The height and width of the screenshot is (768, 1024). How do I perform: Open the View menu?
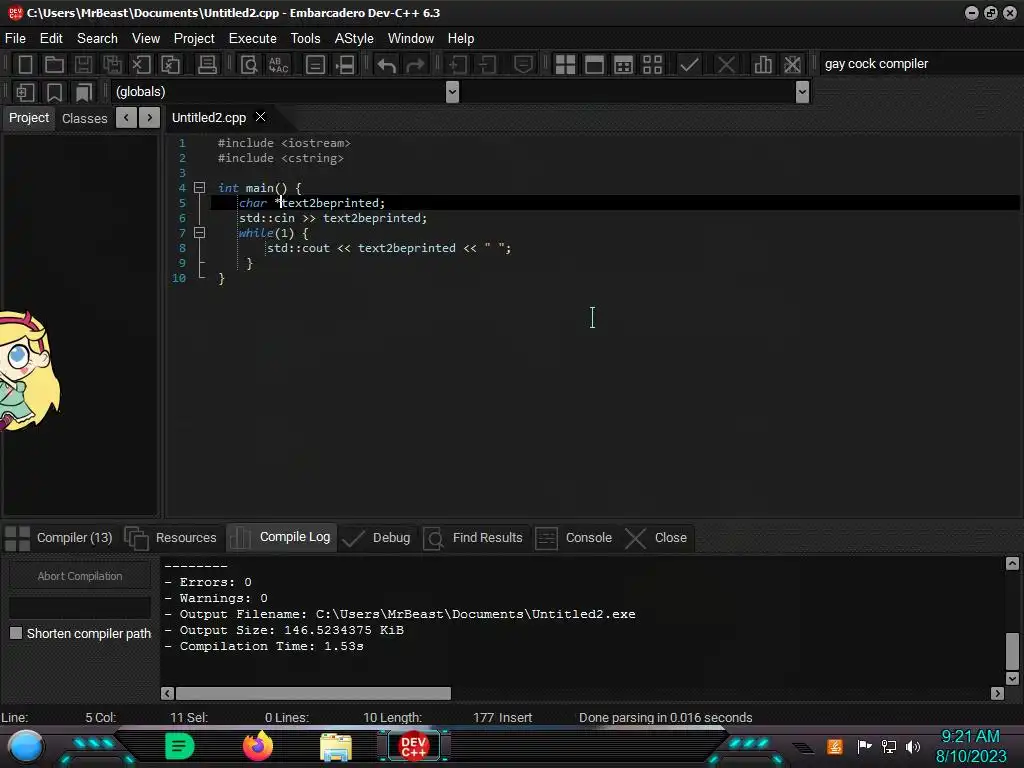click(x=146, y=39)
